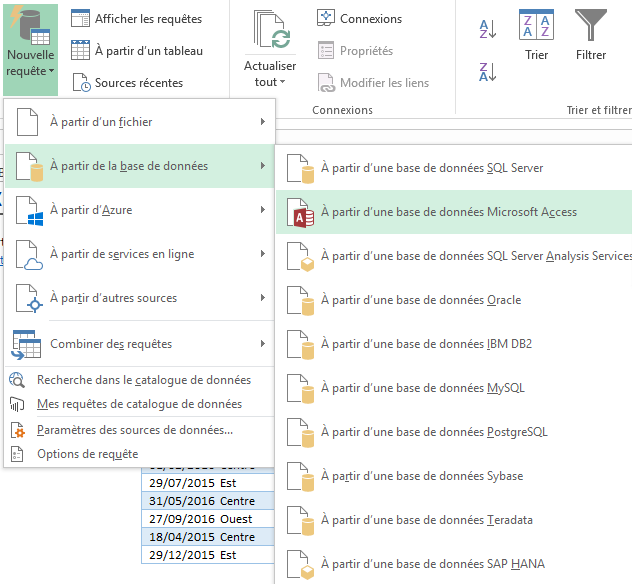Viewport: 632px width, 584px height.
Task: Click the catalogue search globe icon
Action: [17, 380]
